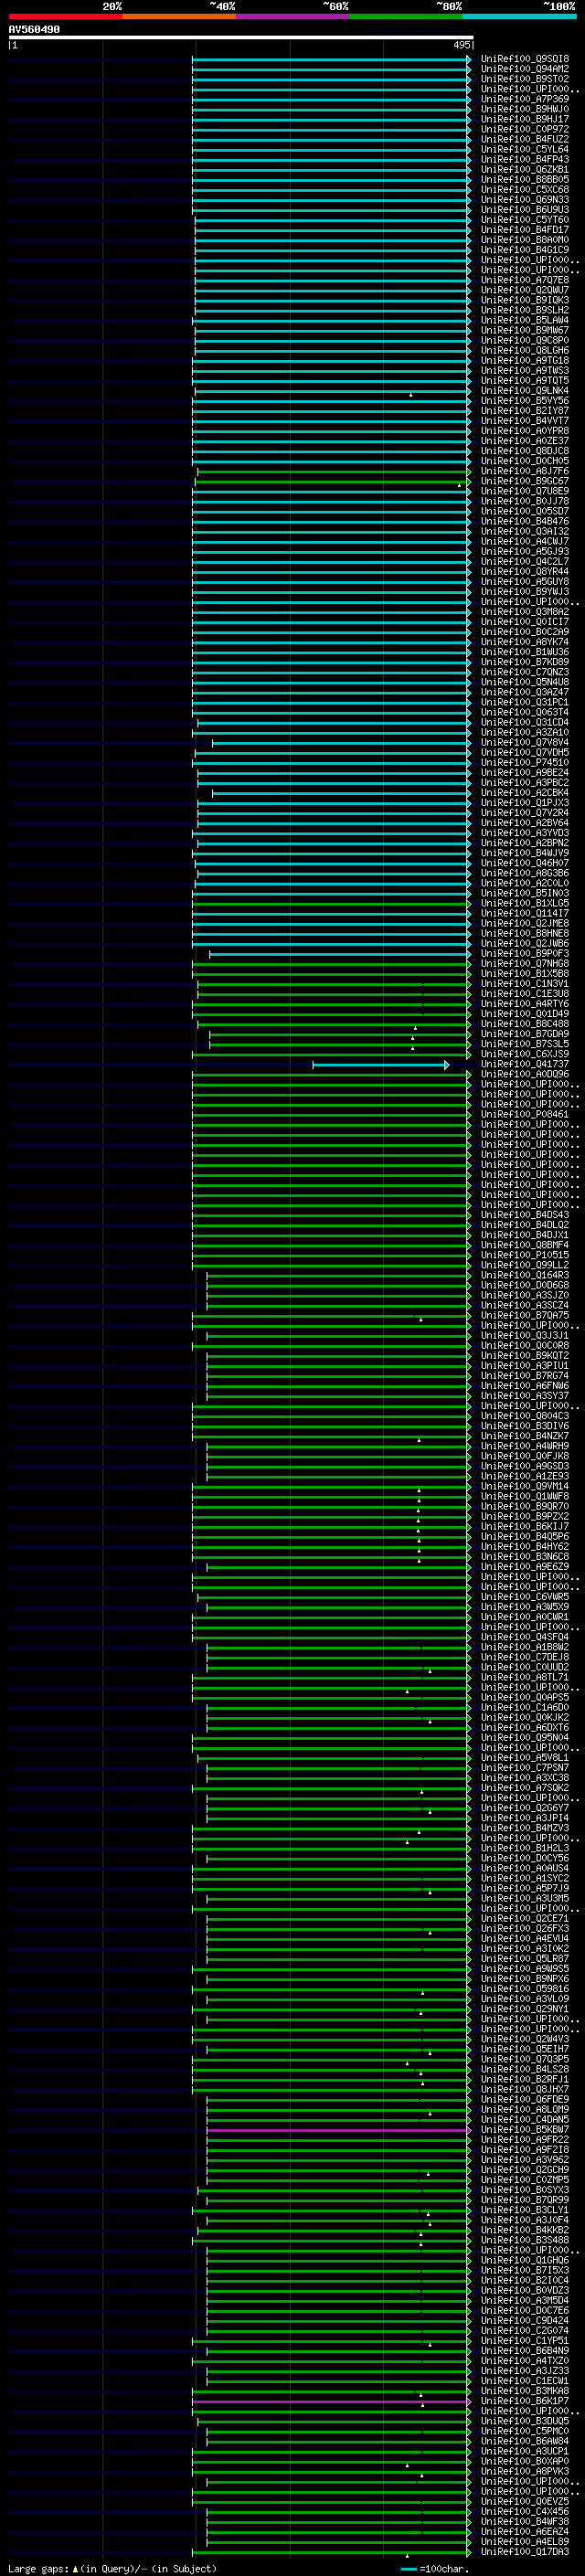Click UniRef100_Q69N33 entry
The width and height of the screenshot is (585, 2576).
(x=525, y=200)
